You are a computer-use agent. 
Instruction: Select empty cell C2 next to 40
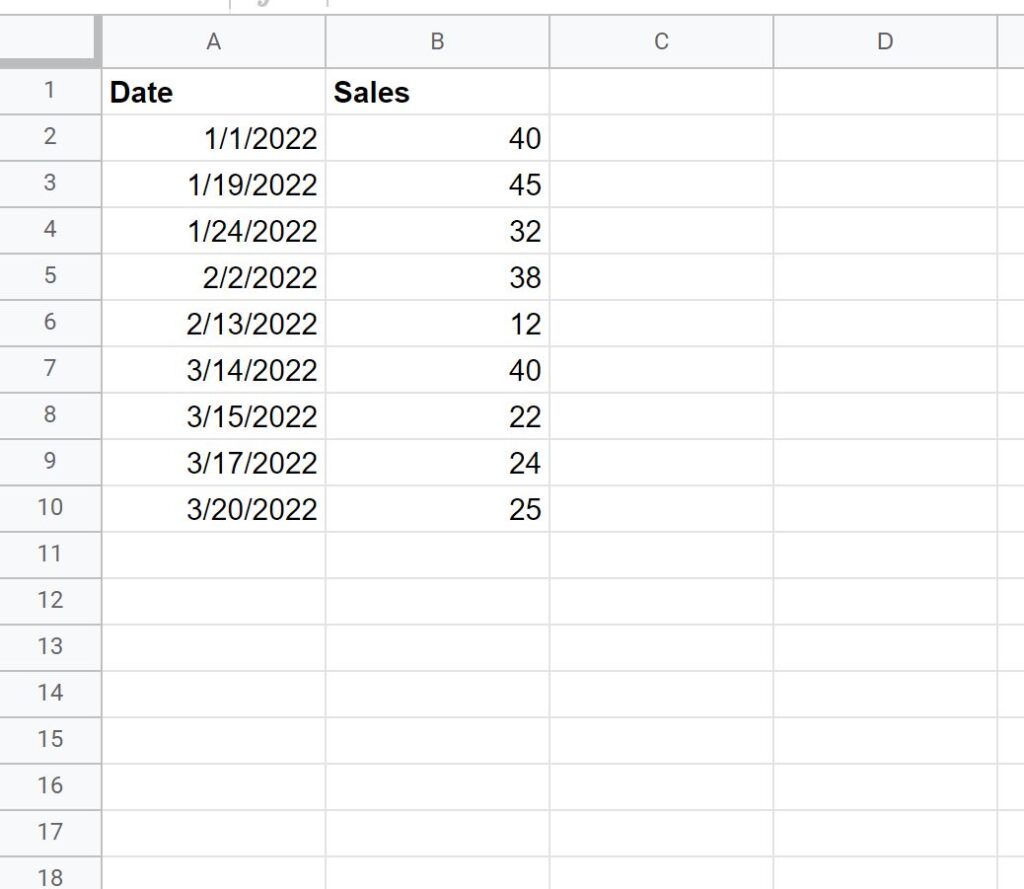[661, 139]
